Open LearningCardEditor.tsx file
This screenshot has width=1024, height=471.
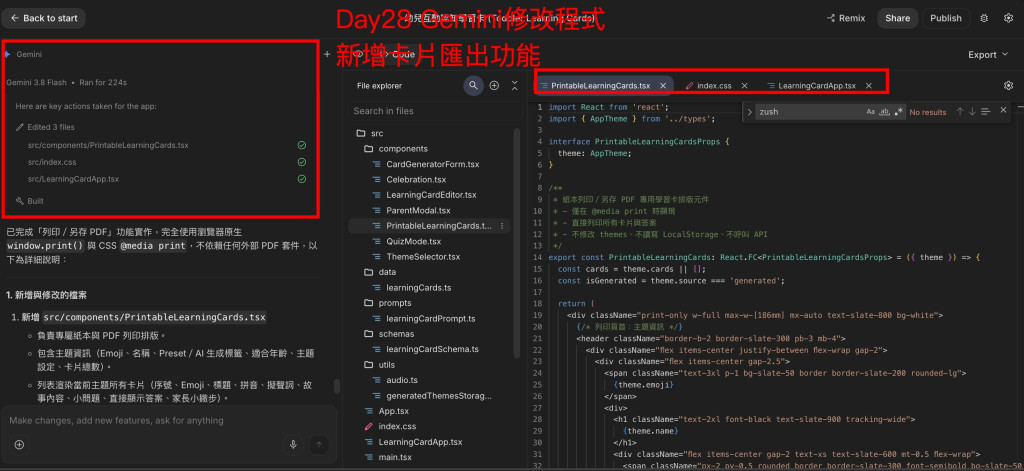pyautogui.click(x=431, y=195)
